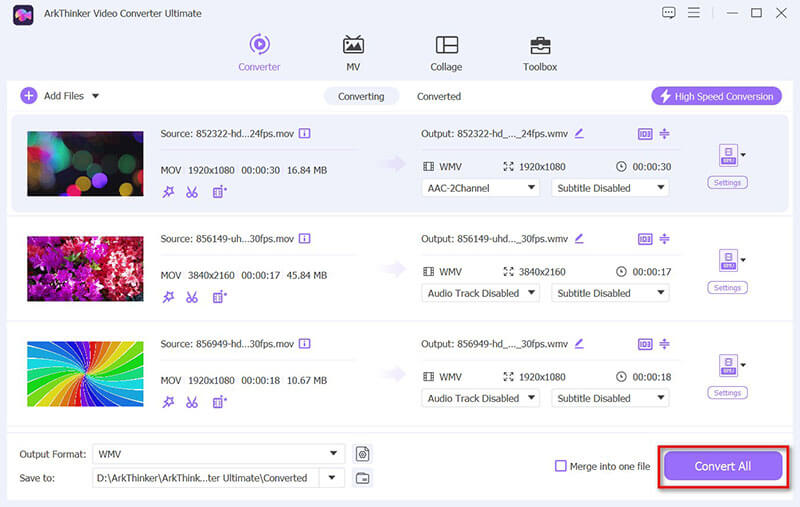The image size is (800, 507).
Task: Open Subtitle Disabled dropdown for 852322-hd video
Action: 610,188
